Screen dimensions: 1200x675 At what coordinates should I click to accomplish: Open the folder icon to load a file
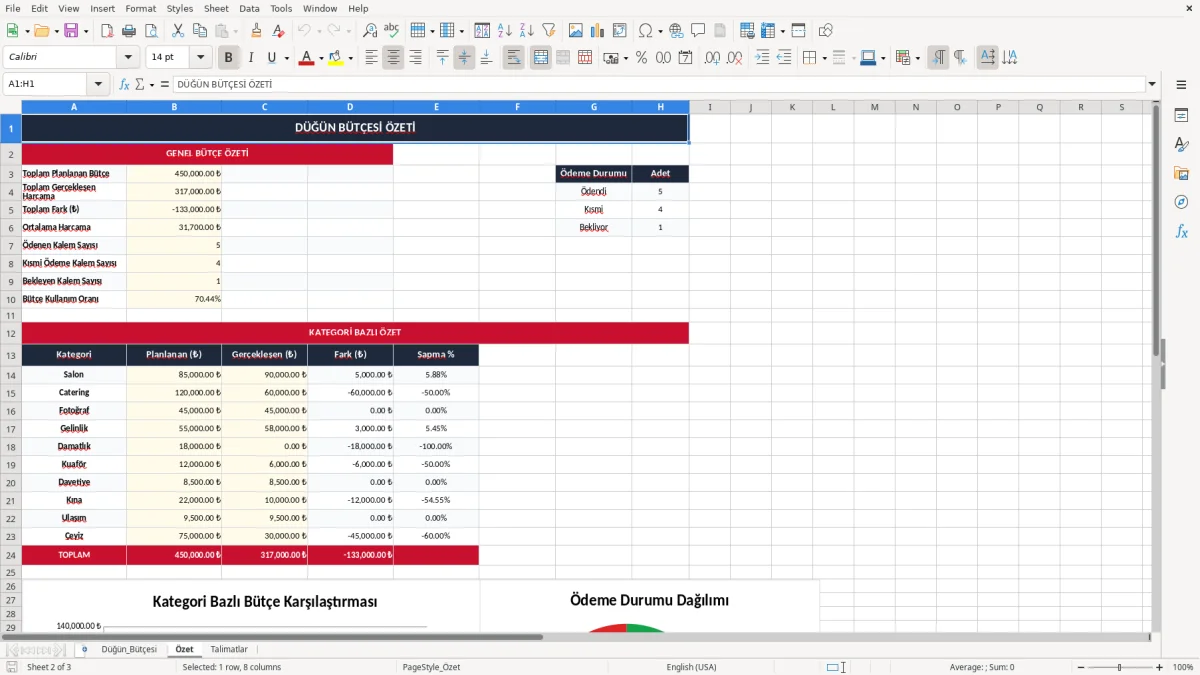(x=41, y=31)
